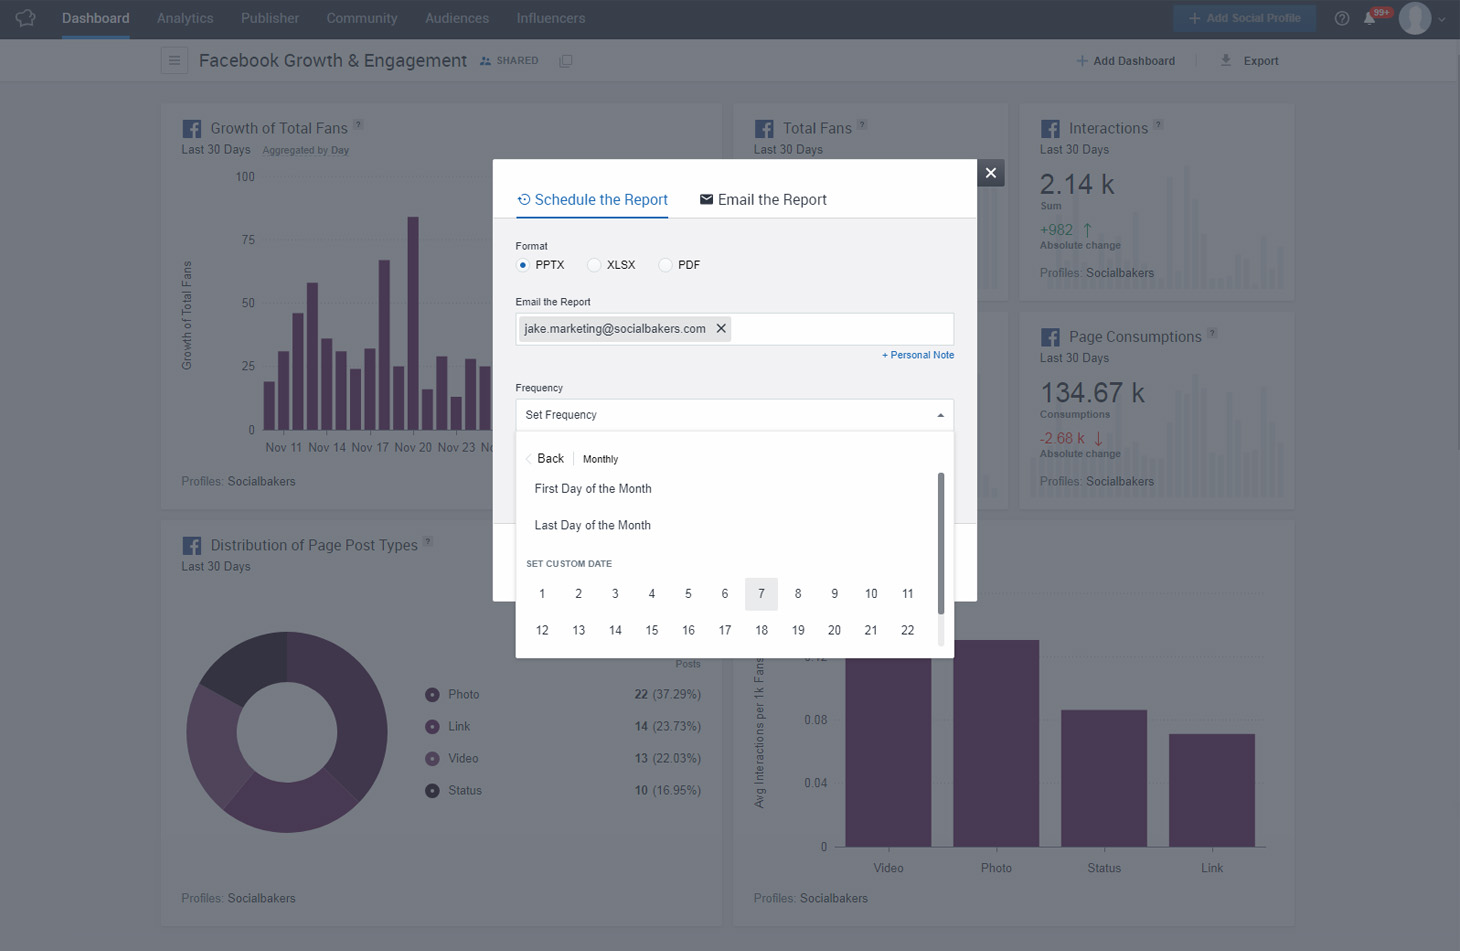Open the Influencers nav item
The width and height of the screenshot is (1460, 951).
coord(551,18)
